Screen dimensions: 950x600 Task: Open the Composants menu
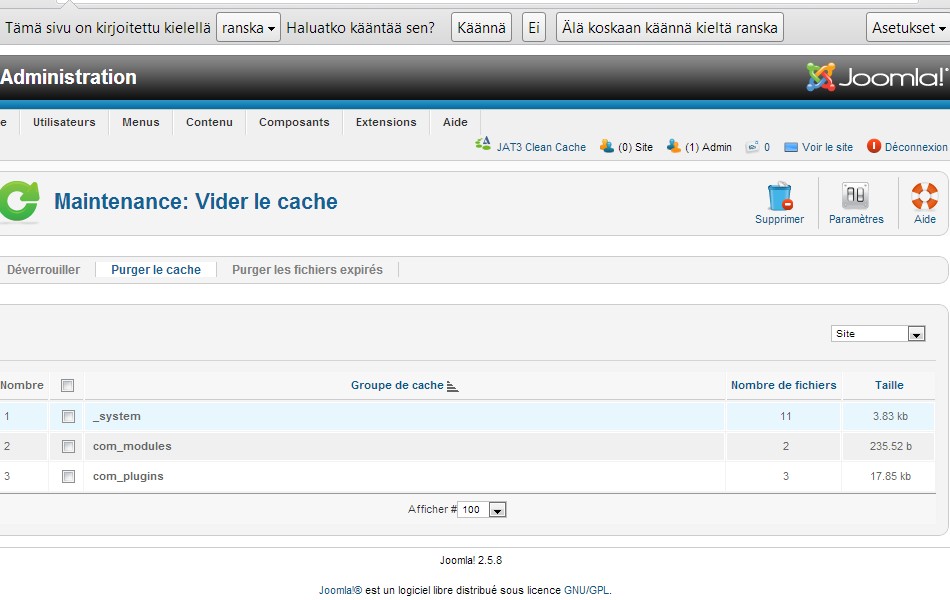click(294, 122)
